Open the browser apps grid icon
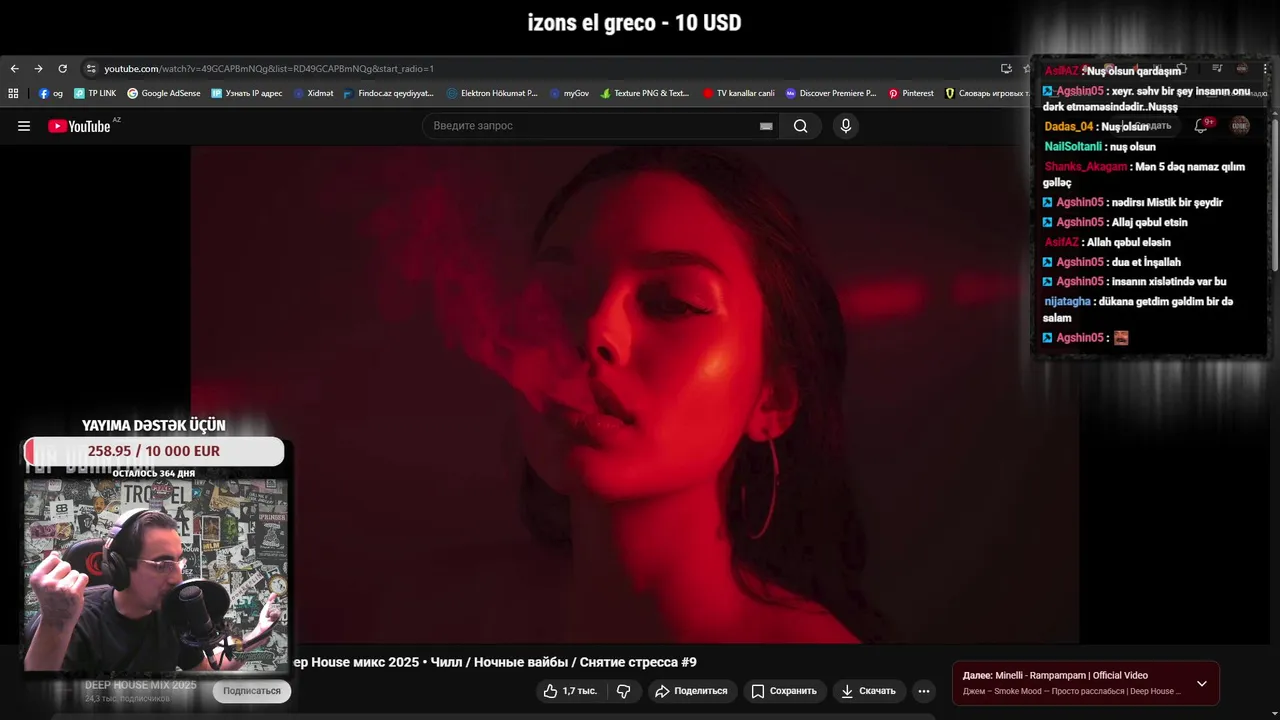The height and width of the screenshot is (720, 1280). (13, 93)
